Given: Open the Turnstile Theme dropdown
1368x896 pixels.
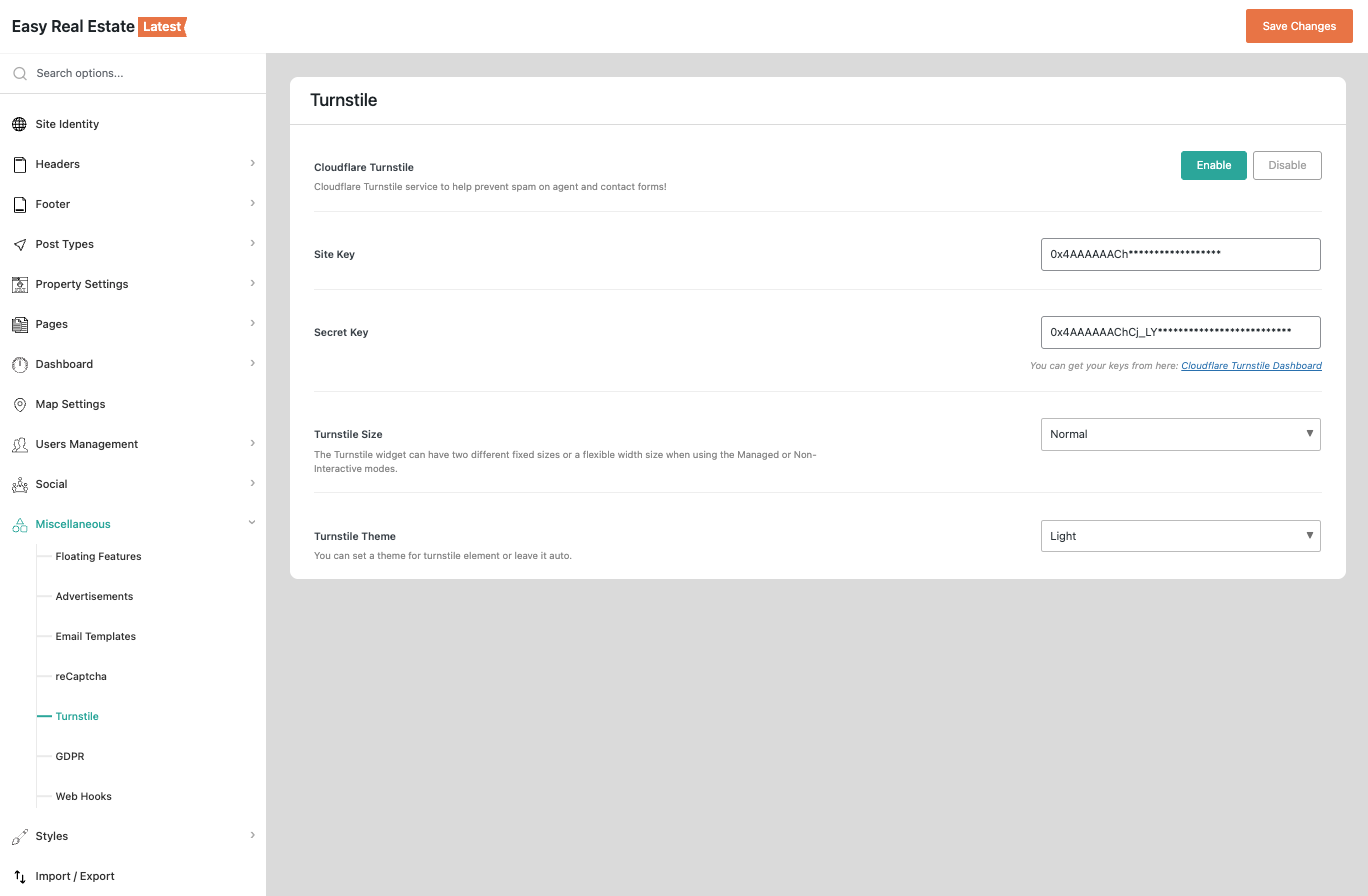Looking at the screenshot, I should click(x=1180, y=536).
